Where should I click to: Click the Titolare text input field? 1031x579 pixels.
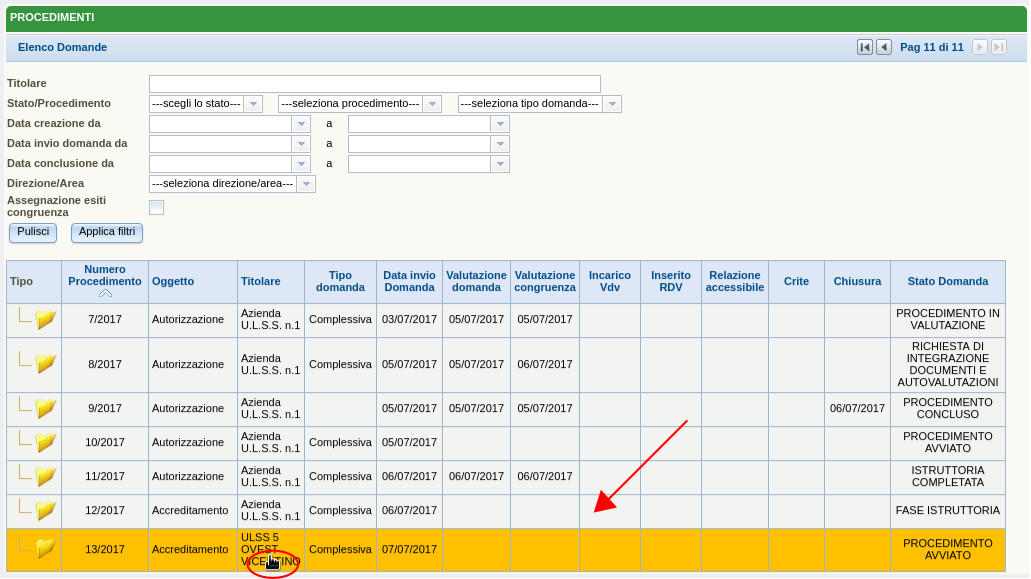point(374,84)
